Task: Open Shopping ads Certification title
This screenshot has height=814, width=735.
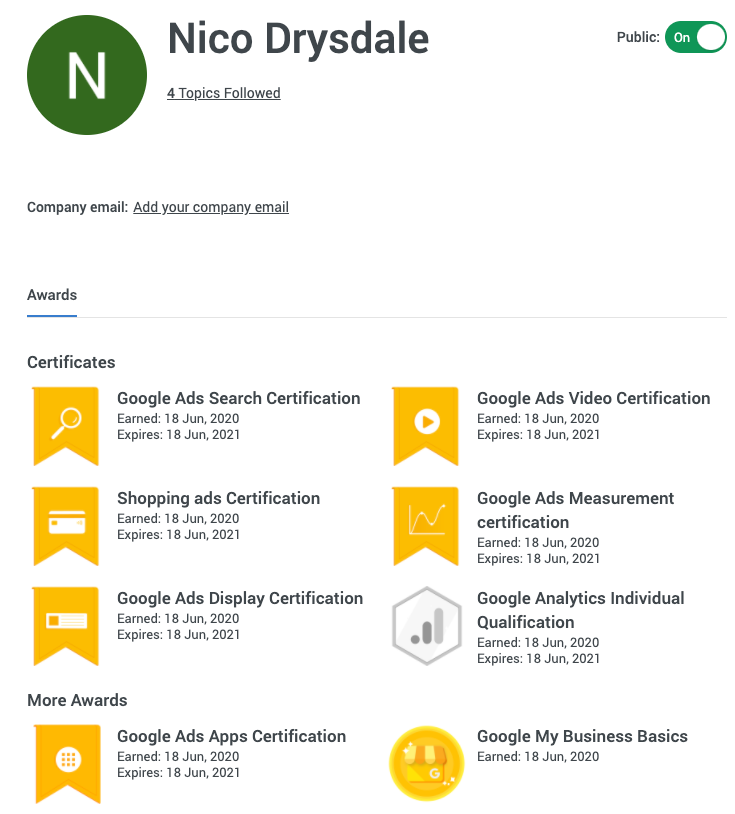Action: coord(219,498)
